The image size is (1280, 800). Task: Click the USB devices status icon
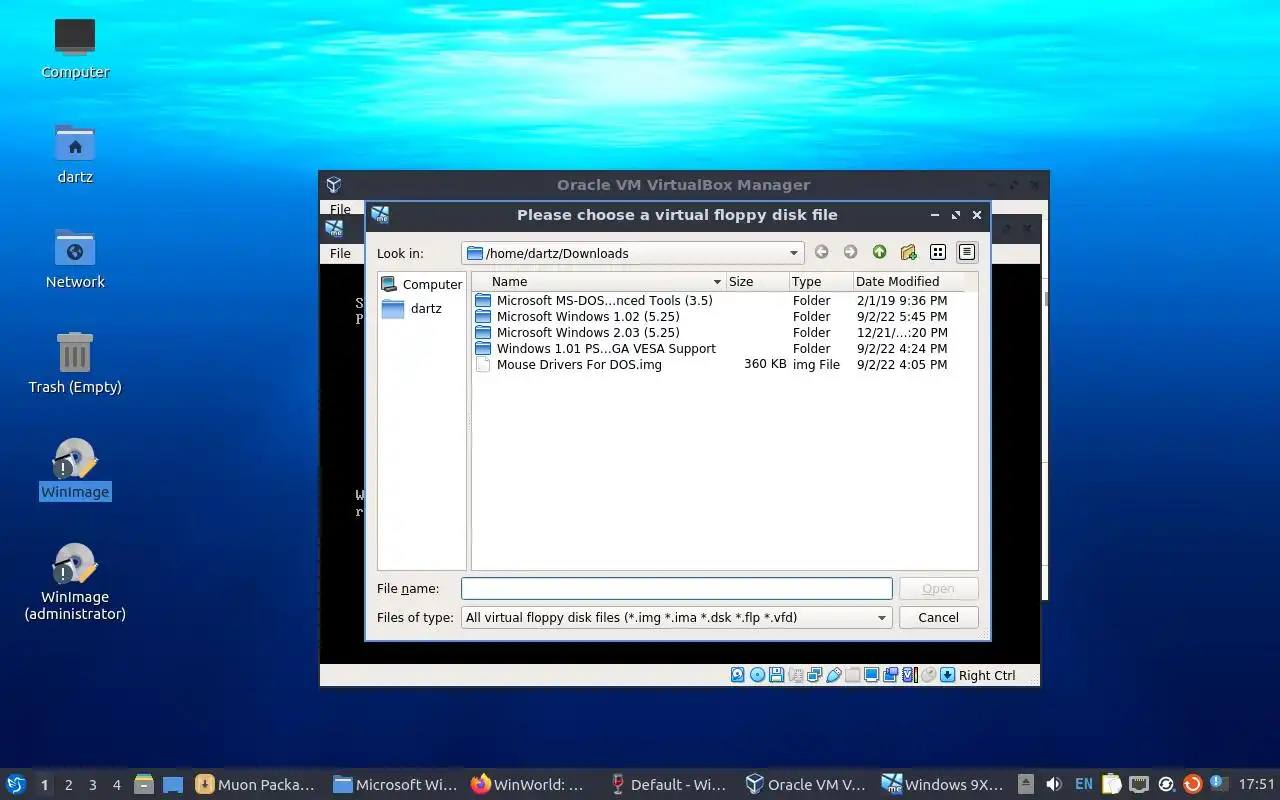833,675
